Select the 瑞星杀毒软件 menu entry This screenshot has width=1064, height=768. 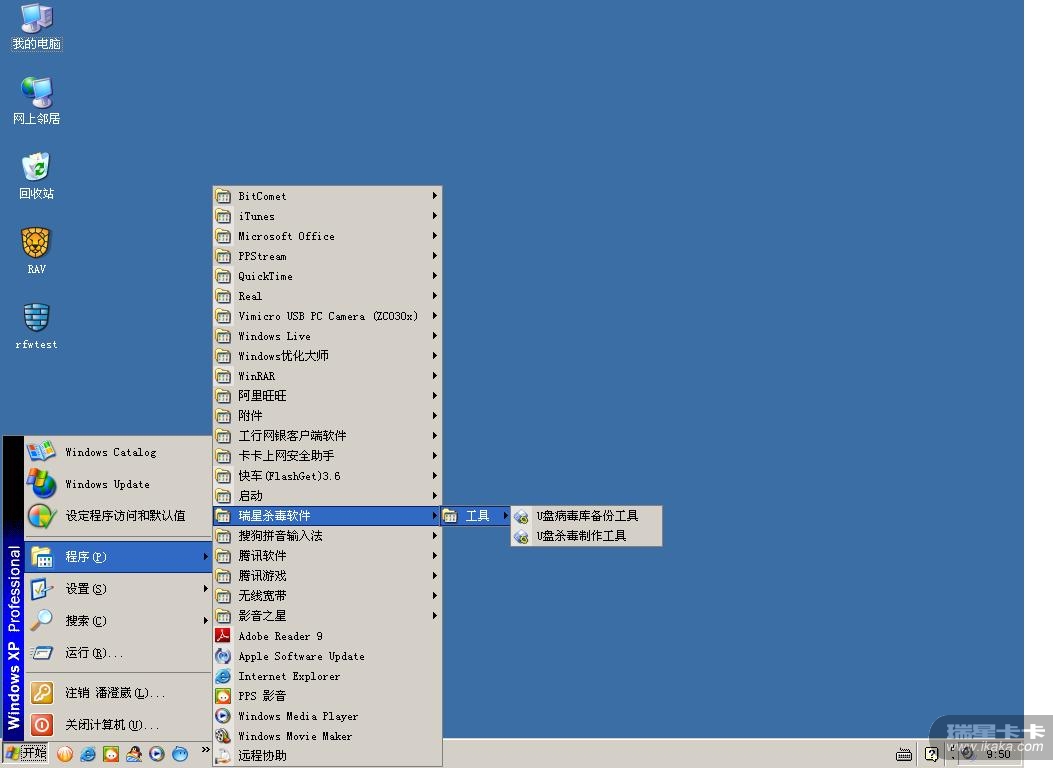pyautogui.click(x=328, y=516)
